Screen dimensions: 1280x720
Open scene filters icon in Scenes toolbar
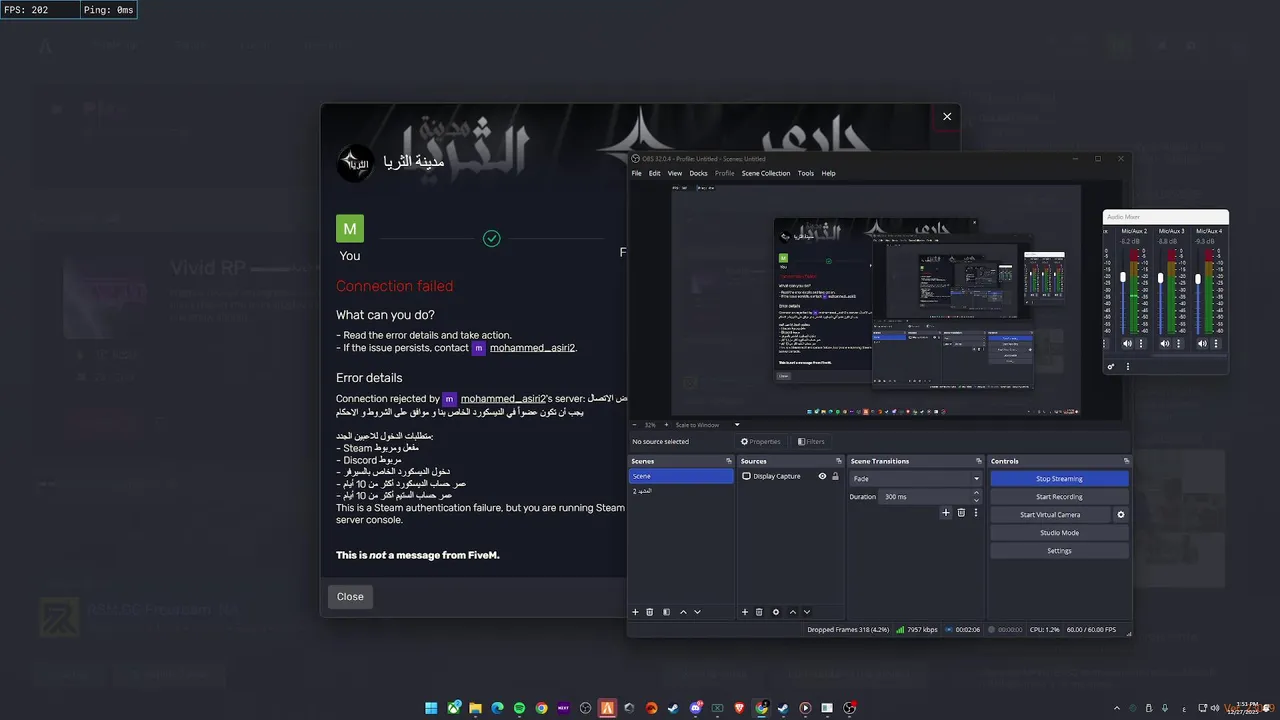(666, 612)
